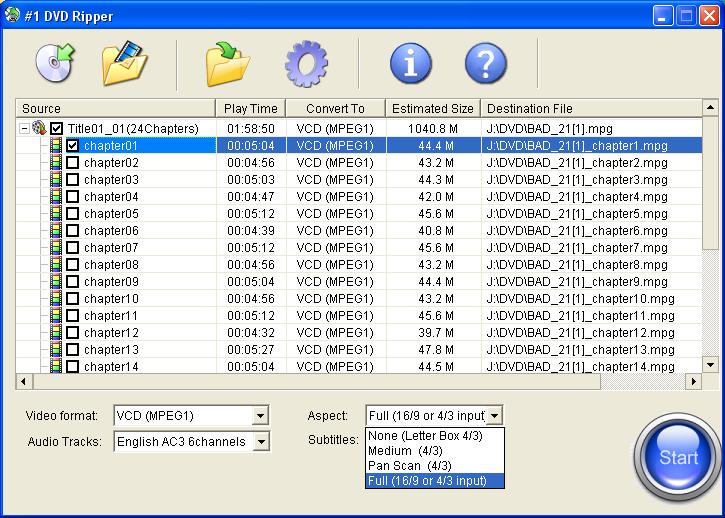
Task: Open settings with the gear icon
Action: pos(306,64)
